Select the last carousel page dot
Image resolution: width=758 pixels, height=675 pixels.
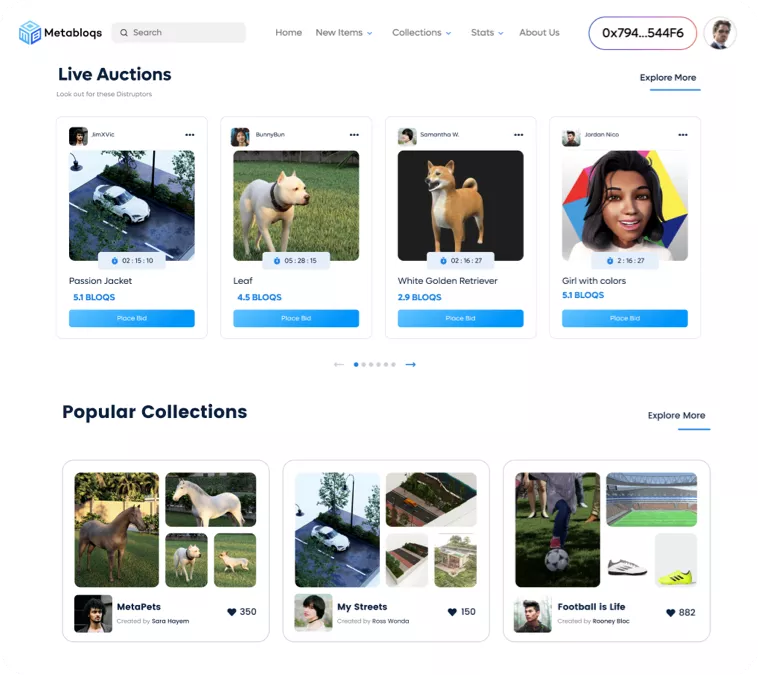[394, 365]
